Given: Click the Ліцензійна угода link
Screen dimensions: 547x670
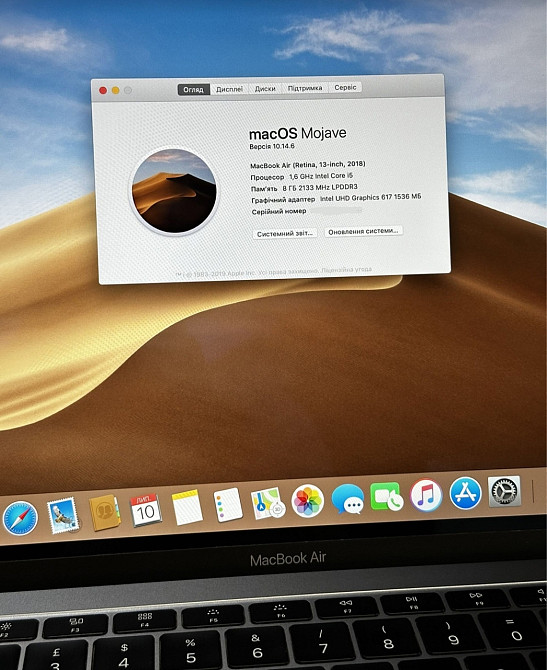Looking at the screenshot, I should (x=347, y=270).
